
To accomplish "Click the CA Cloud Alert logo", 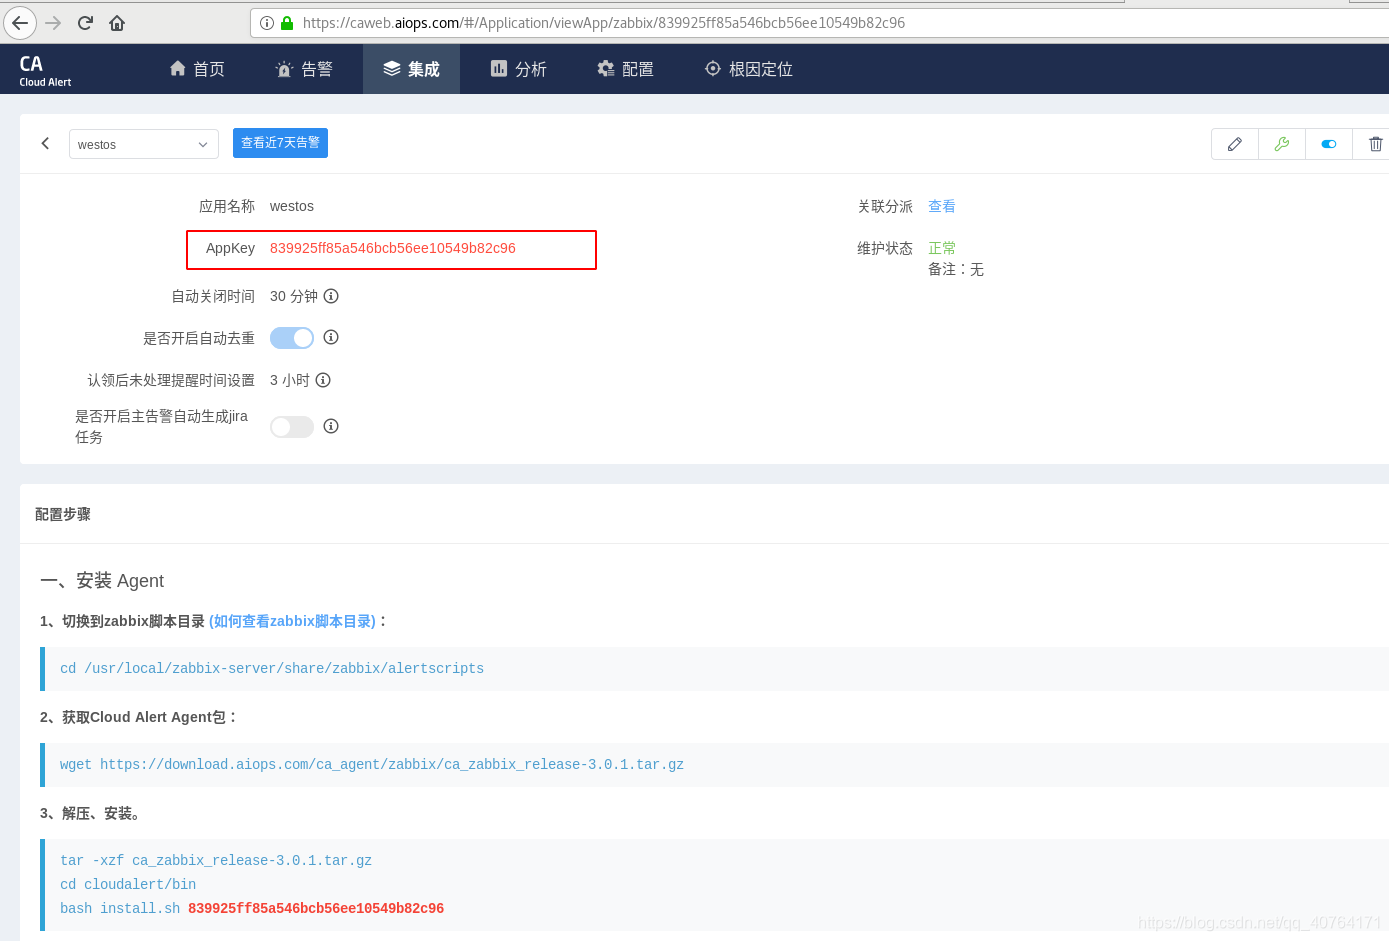I will (x=45, y=70).
